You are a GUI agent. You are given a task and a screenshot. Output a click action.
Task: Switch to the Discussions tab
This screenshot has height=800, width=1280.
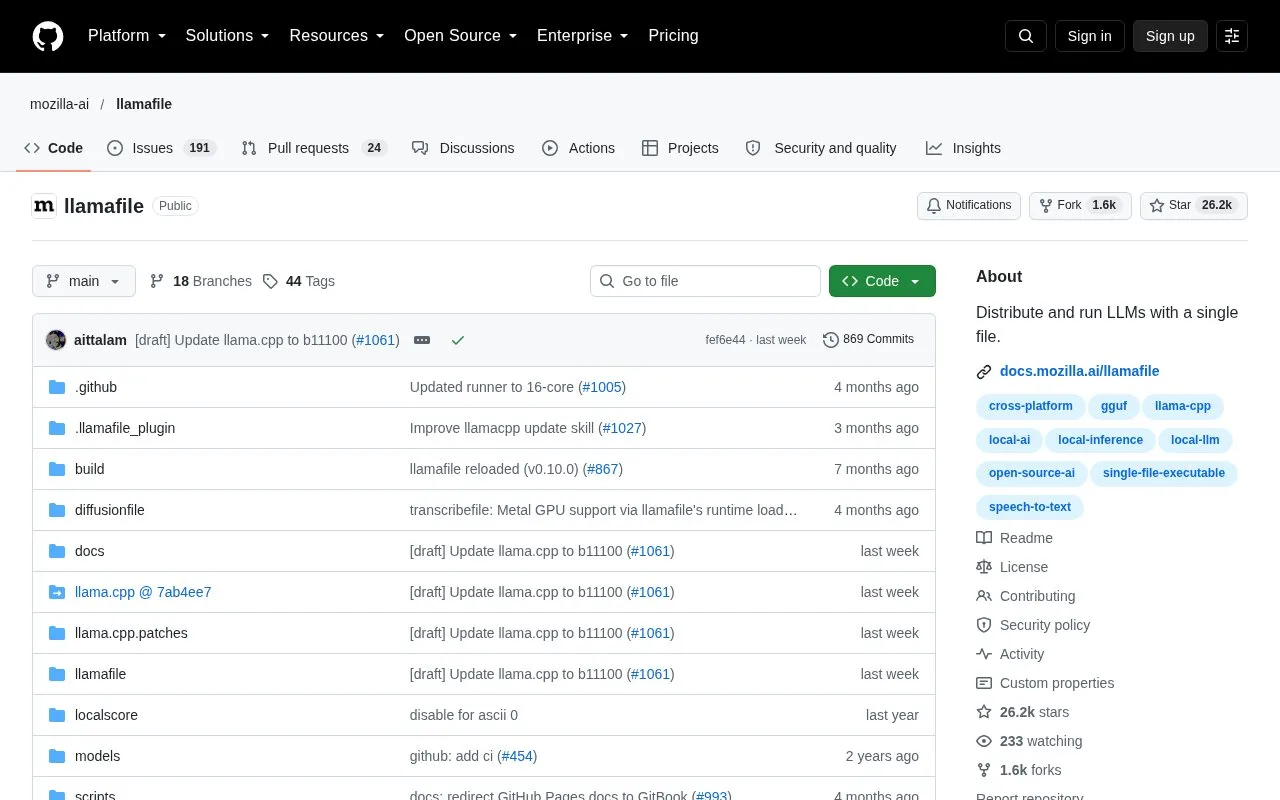pyautogui.click(x=463, y=148)
